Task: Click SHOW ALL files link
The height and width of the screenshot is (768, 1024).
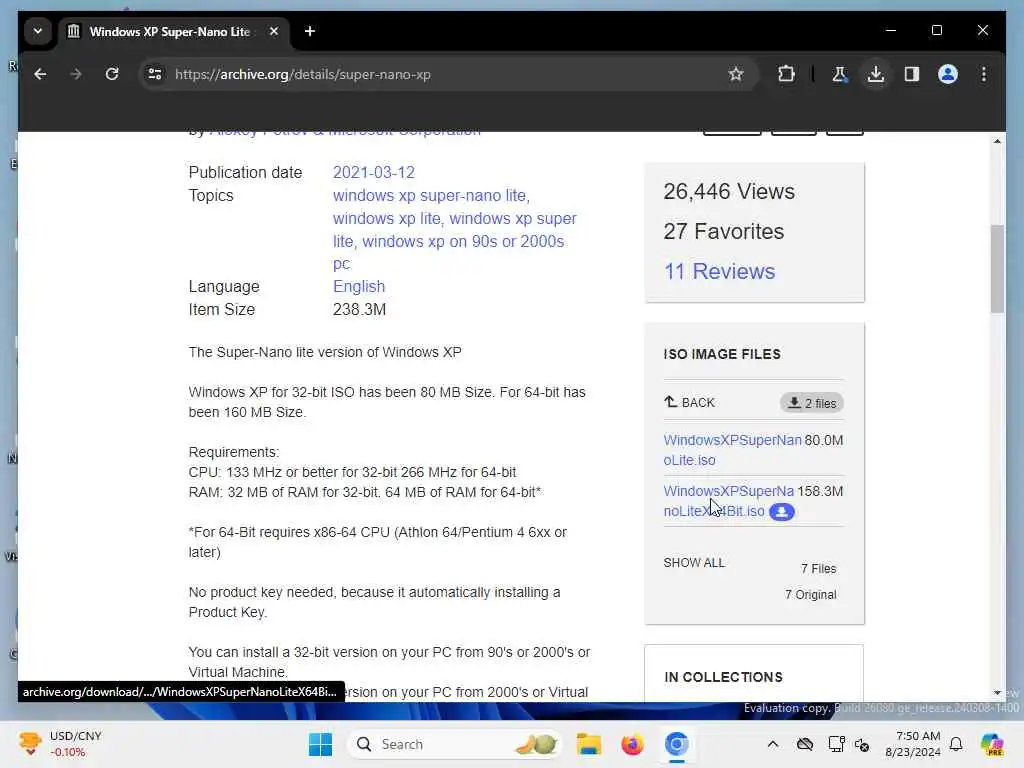Action: [x=694, y=563]
